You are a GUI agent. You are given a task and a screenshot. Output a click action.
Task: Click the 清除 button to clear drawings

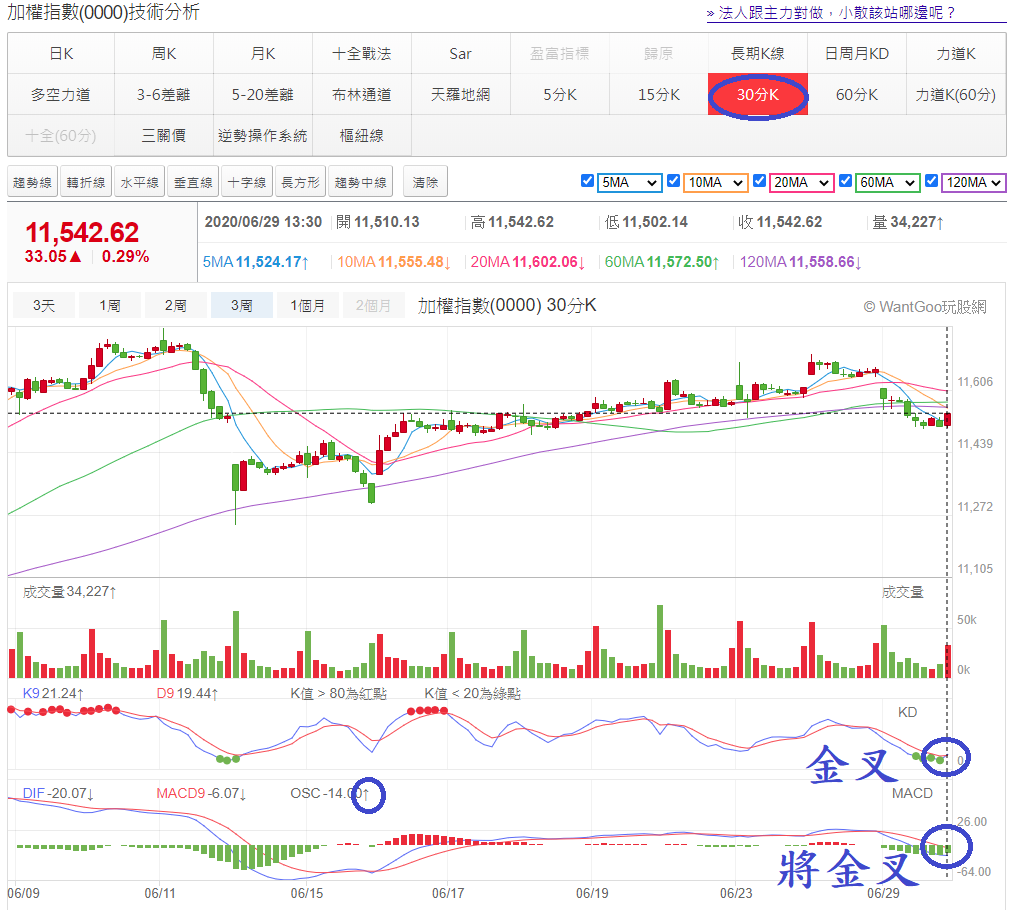425,183
